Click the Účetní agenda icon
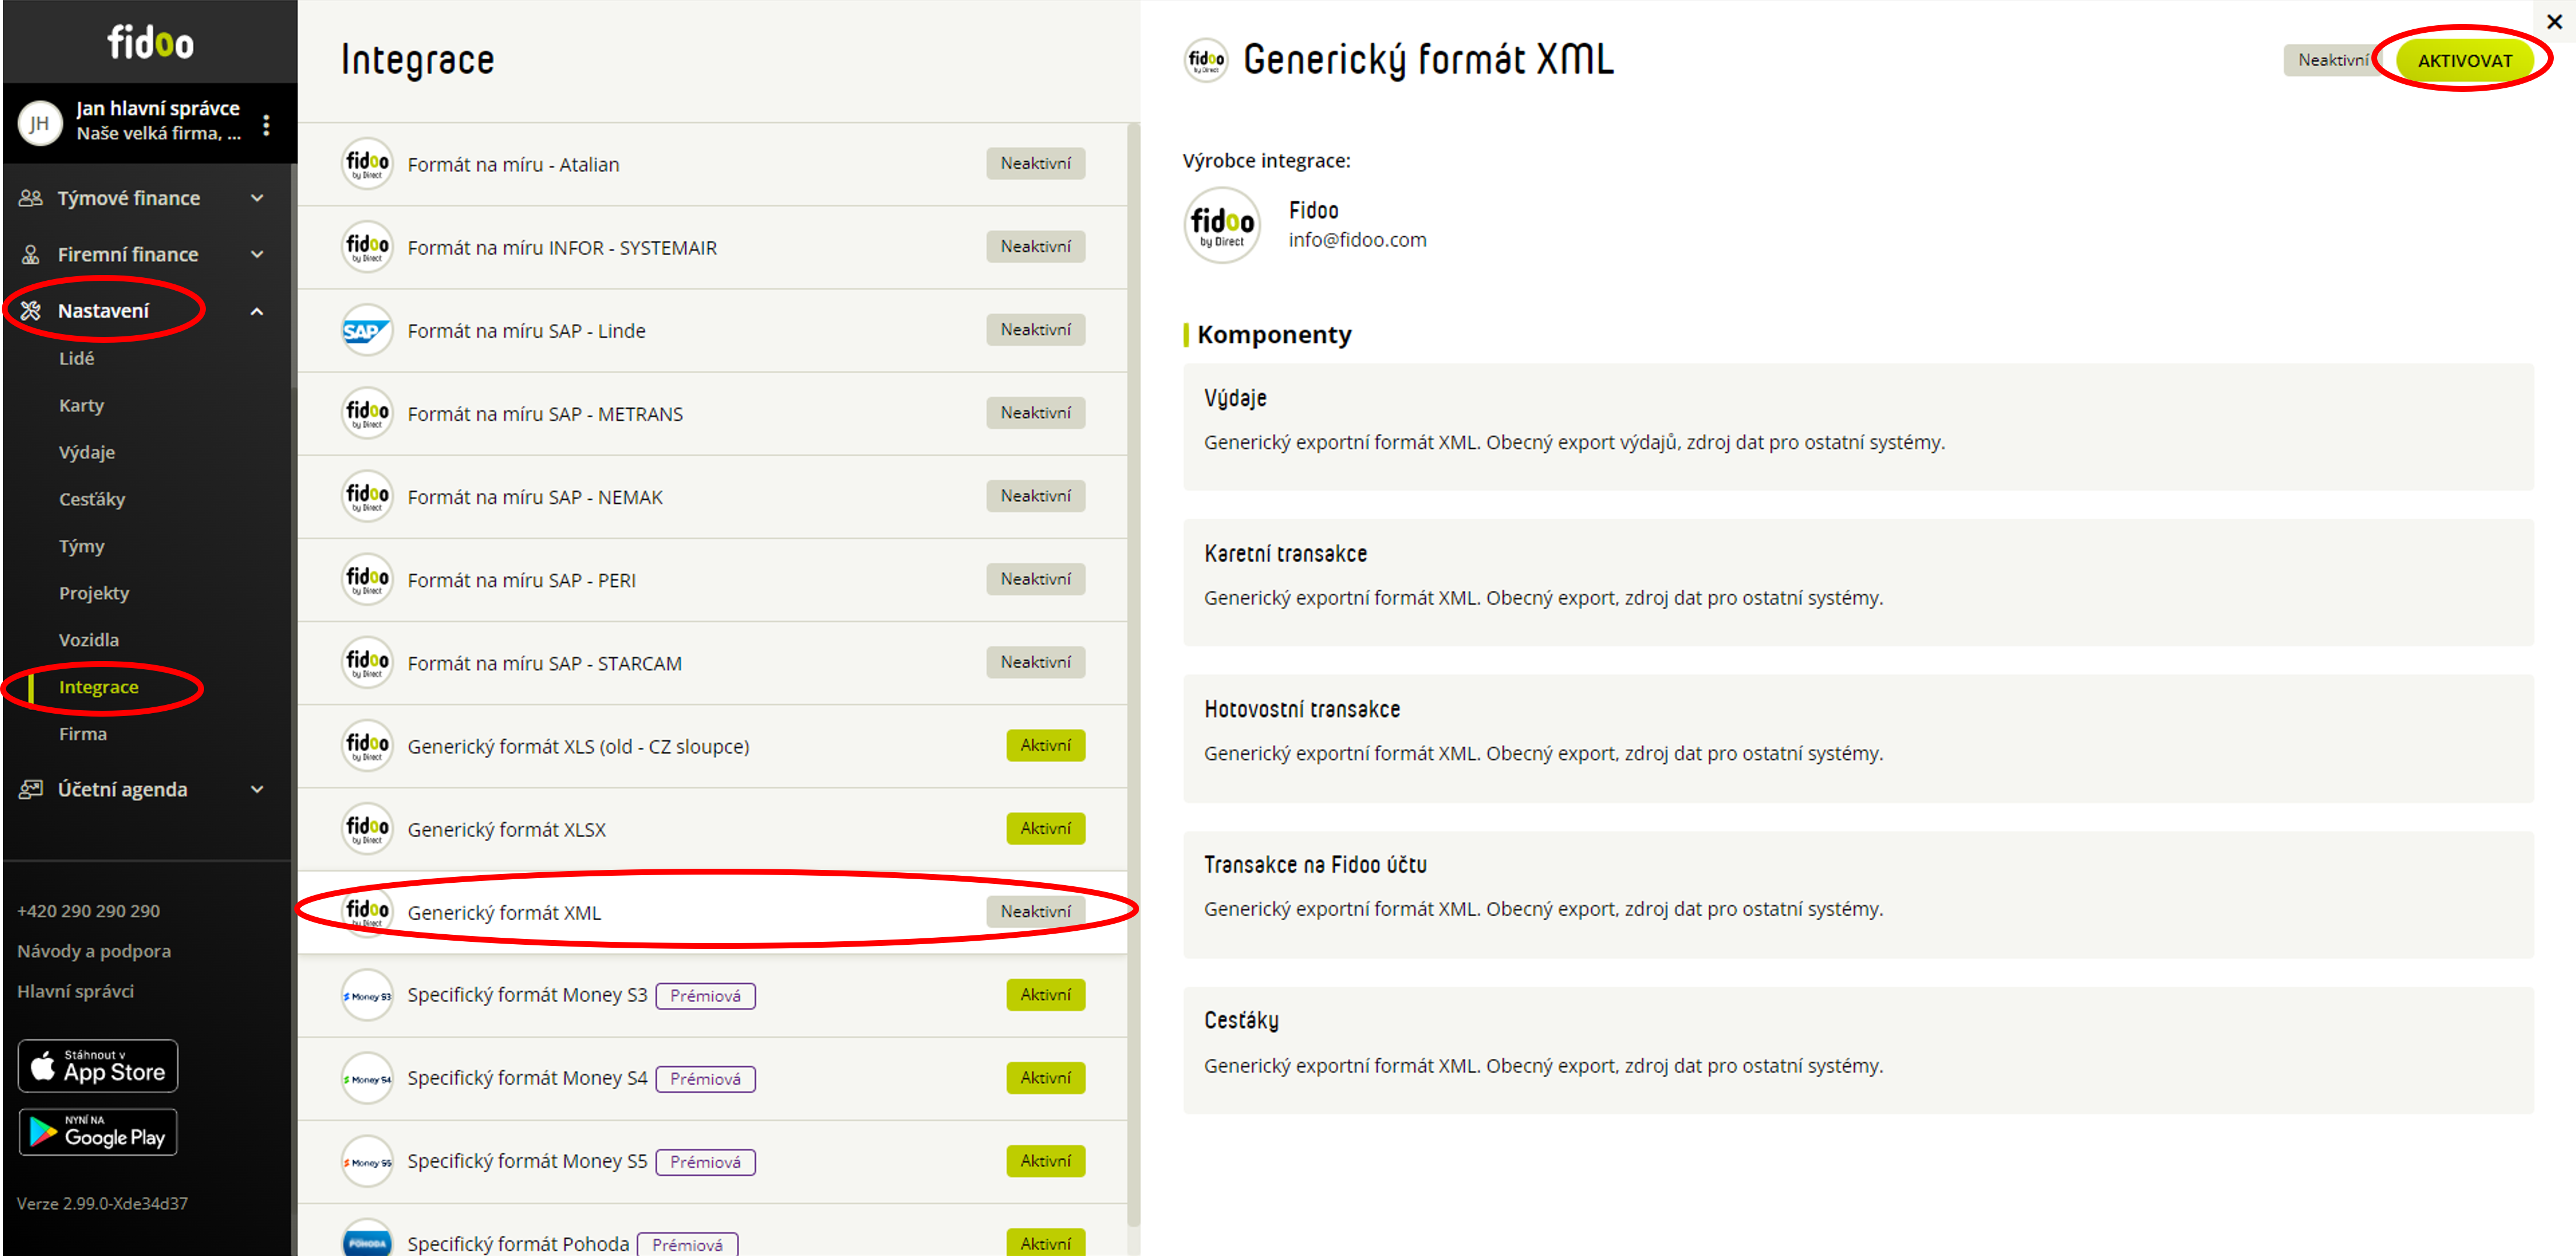2576x1256 pixels. coord(30,789)
